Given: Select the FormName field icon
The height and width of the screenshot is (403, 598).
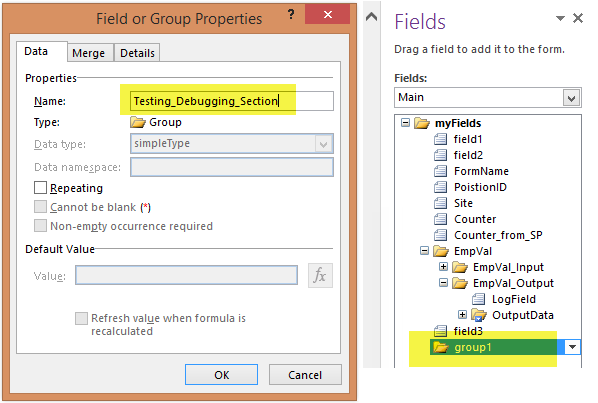Looking at the screenshot, I should tap(440, 171).
